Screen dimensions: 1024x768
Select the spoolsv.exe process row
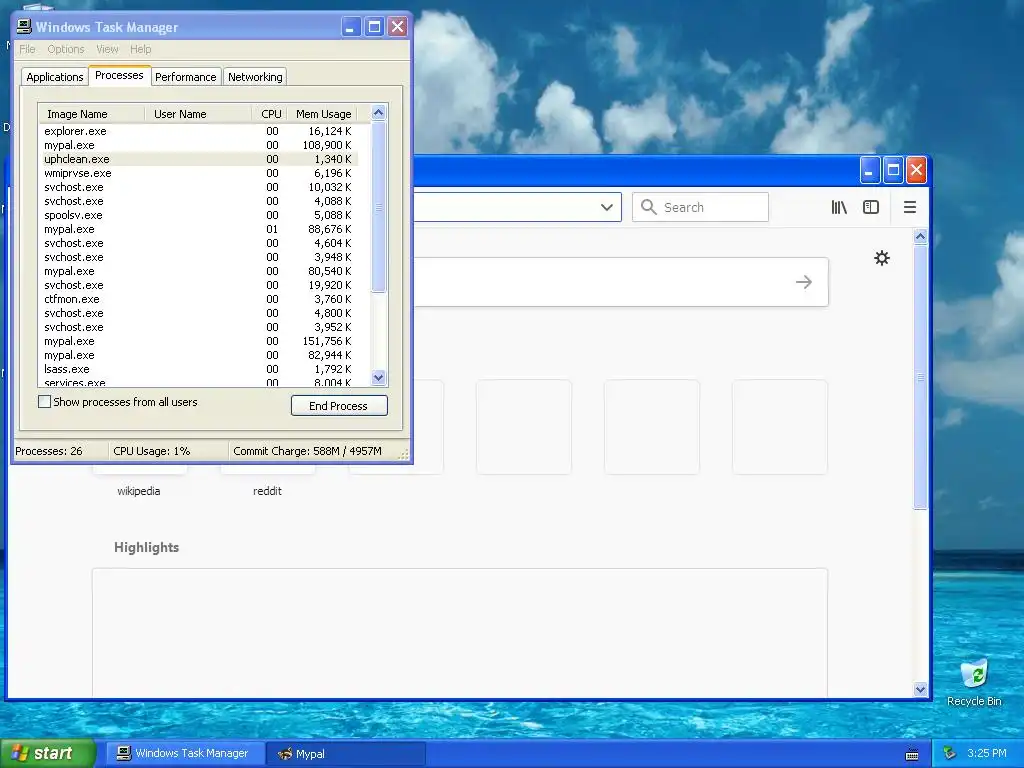[x=198, y=215]
